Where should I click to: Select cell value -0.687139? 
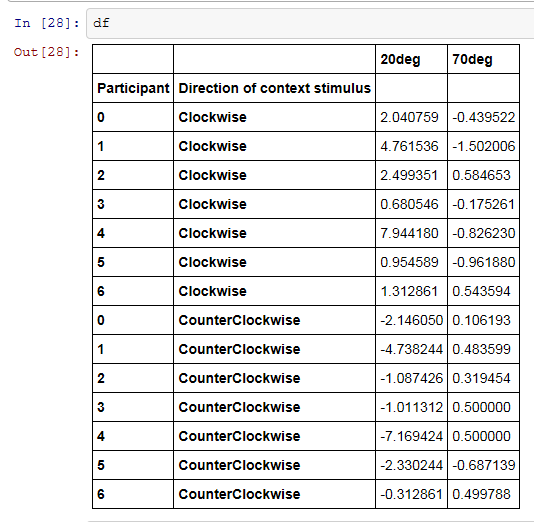tap(484, 465)
